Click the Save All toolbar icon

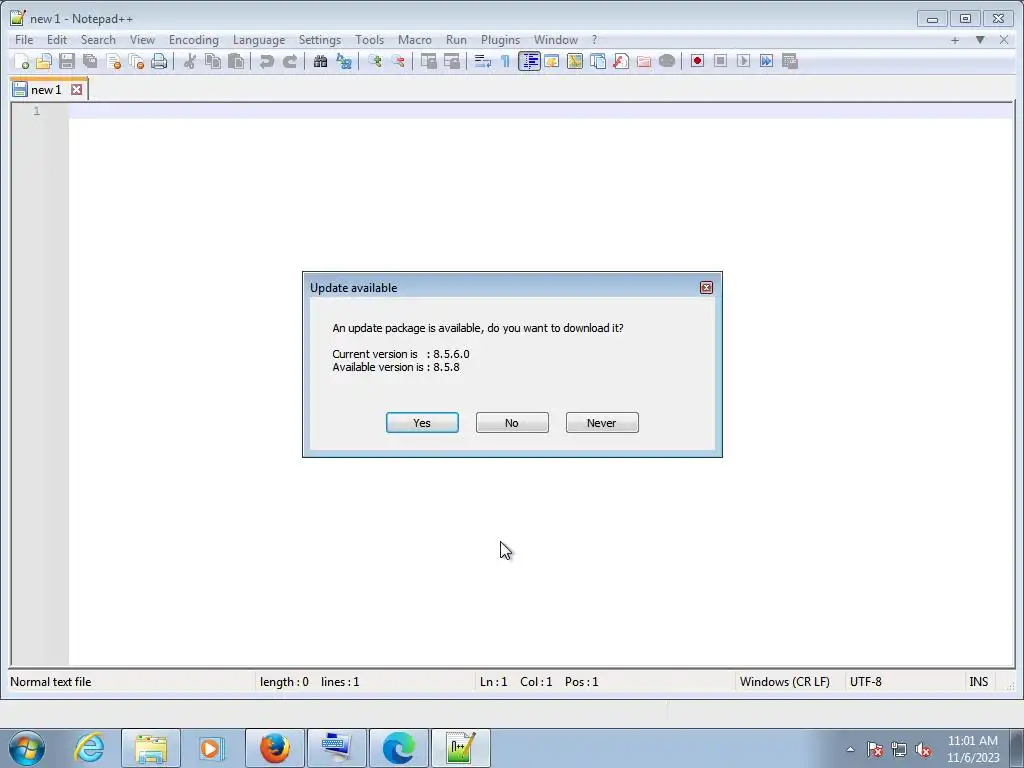tap(90, 61)
